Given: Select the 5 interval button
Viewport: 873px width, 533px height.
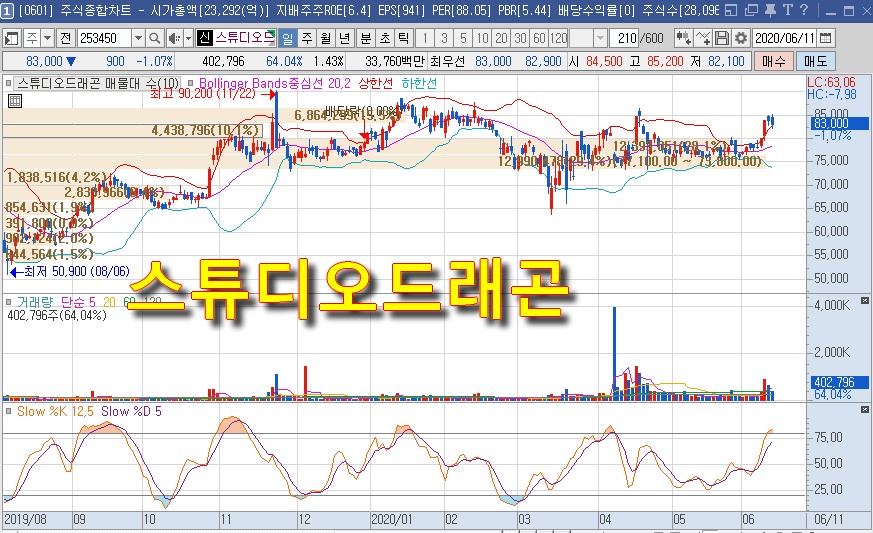Looking at the screenshot, I should [x=463, y=38].
